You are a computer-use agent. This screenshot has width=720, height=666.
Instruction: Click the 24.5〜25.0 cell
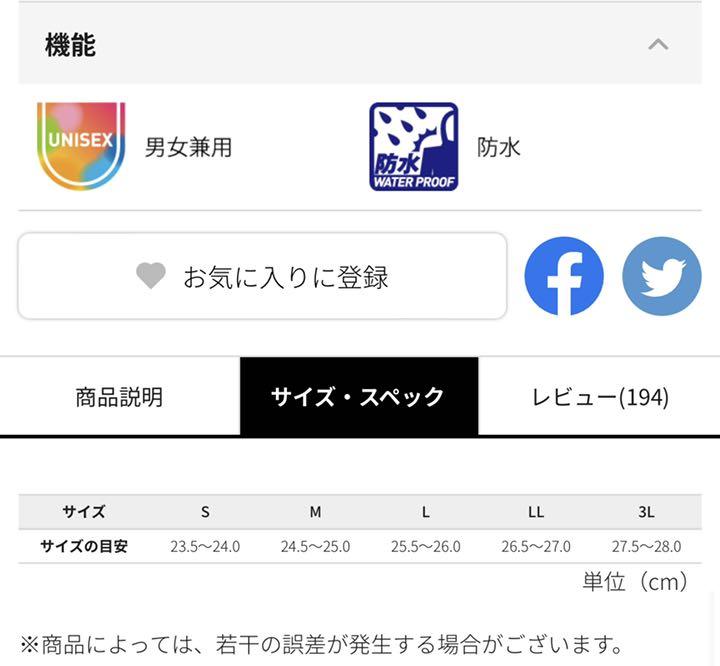[315, 547]
